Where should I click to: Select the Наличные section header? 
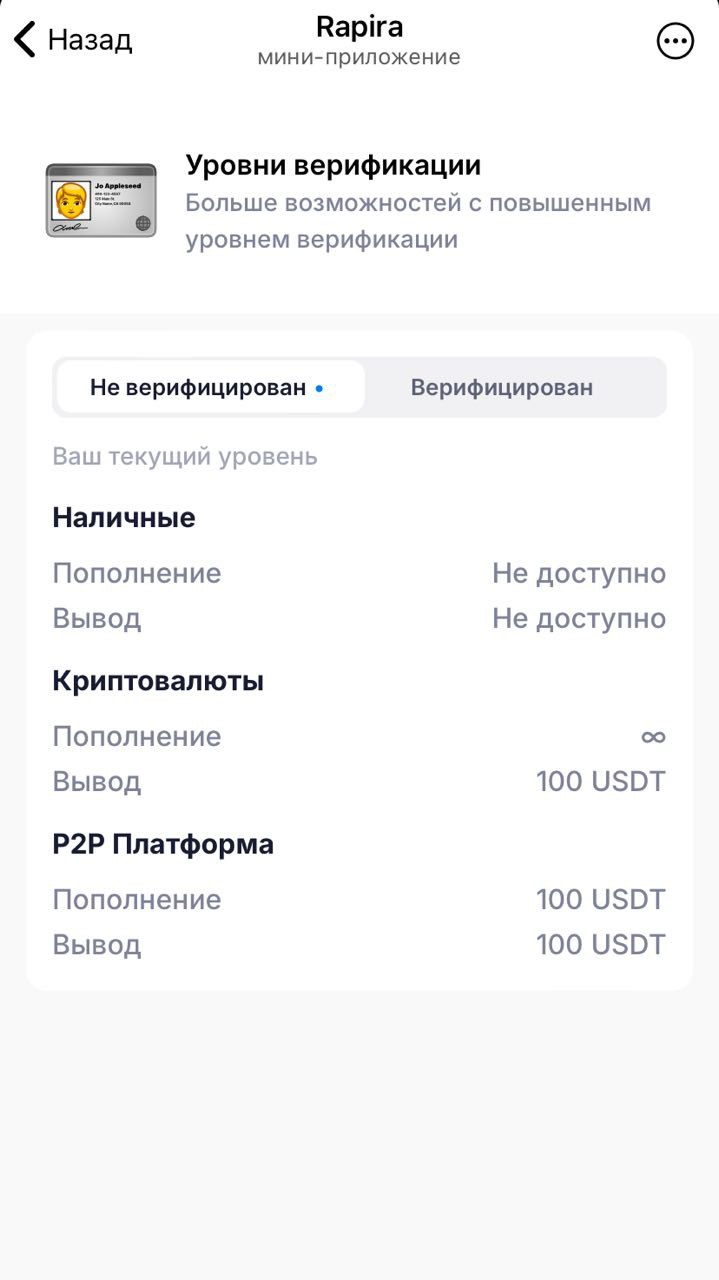pyautogui.click(x=123, y=518)
